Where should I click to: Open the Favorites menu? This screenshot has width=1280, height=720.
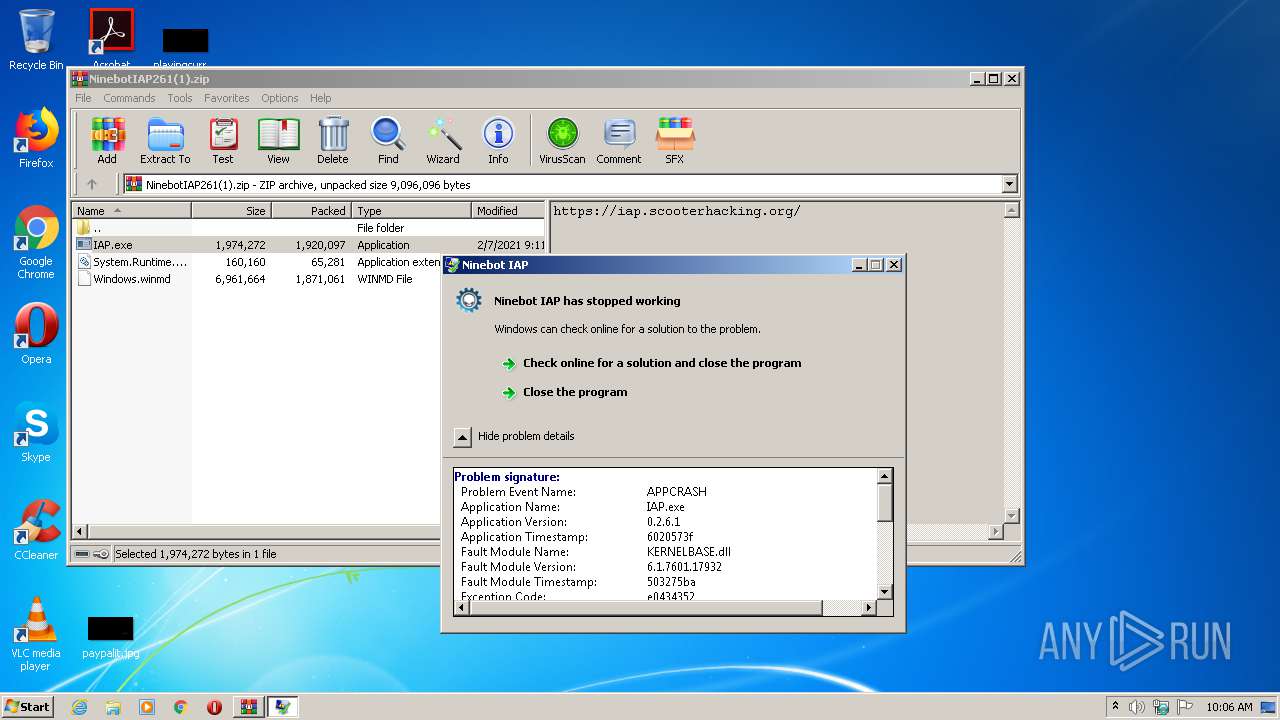[x=227, y=98]
